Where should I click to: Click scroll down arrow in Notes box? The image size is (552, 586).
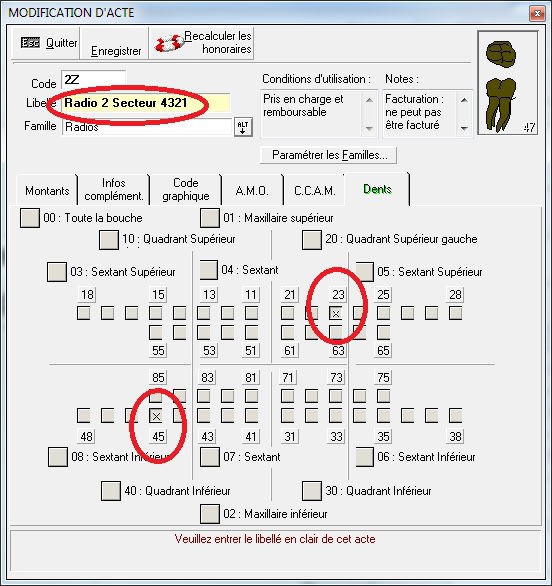click(x=464, y=128)
